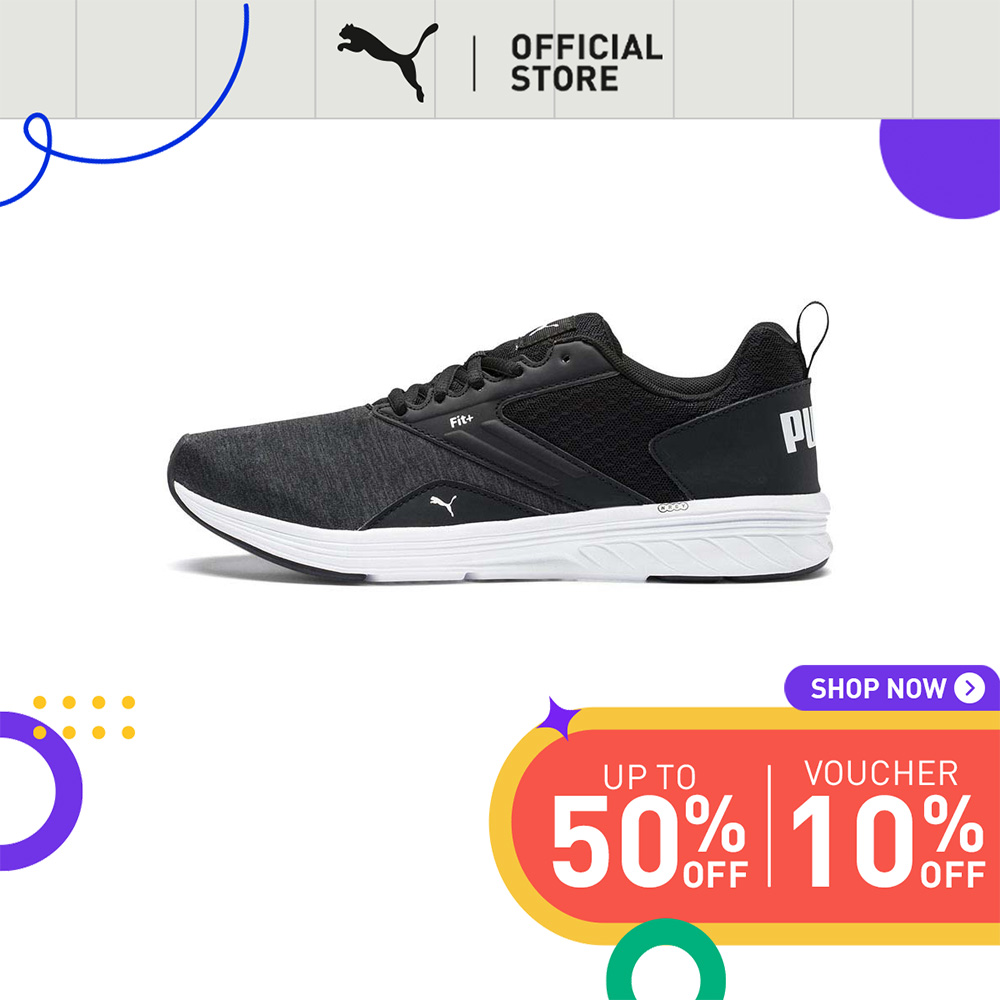Click the green ring at the bottom
This screenshot has width=1000, height=1000.
pyautogui.click(x=665, y=959)
